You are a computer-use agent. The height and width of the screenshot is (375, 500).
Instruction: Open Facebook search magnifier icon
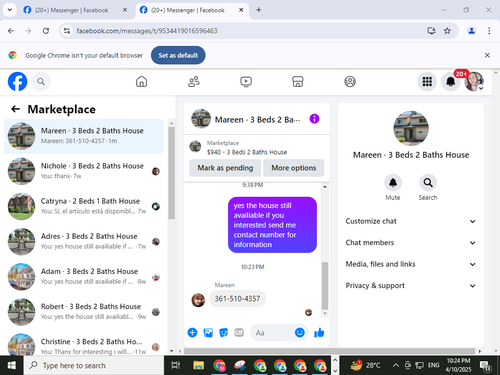click(41, 81)
